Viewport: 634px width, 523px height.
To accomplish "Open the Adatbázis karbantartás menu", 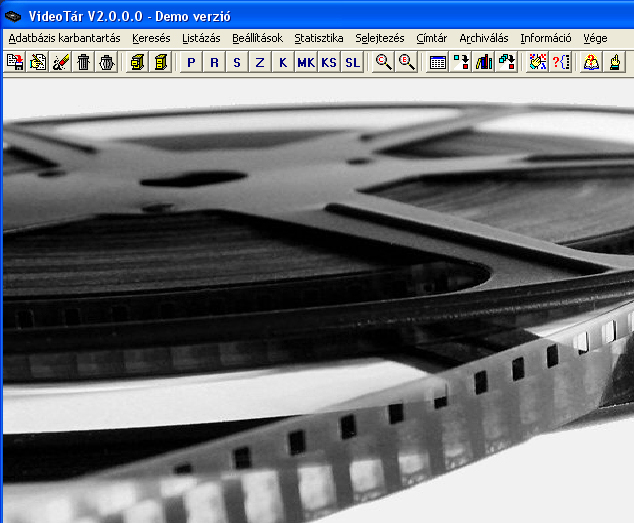I will (64, 38).
